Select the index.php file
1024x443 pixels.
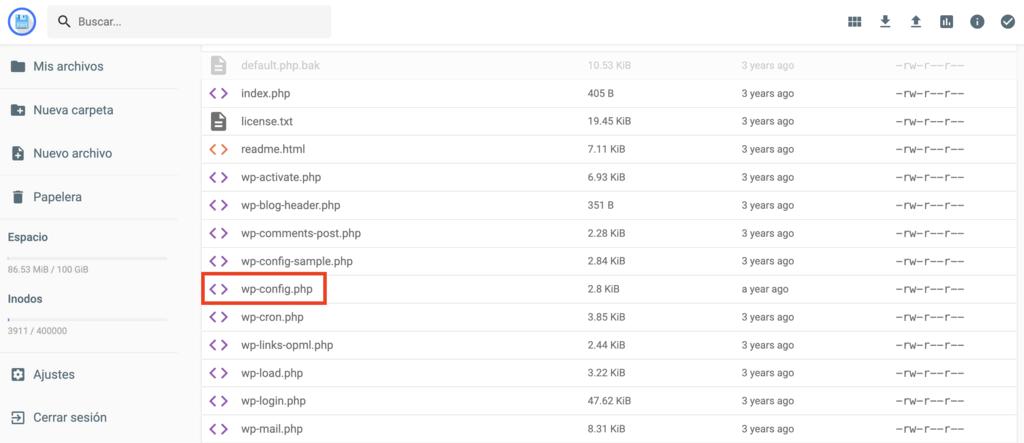coord(265,93)
